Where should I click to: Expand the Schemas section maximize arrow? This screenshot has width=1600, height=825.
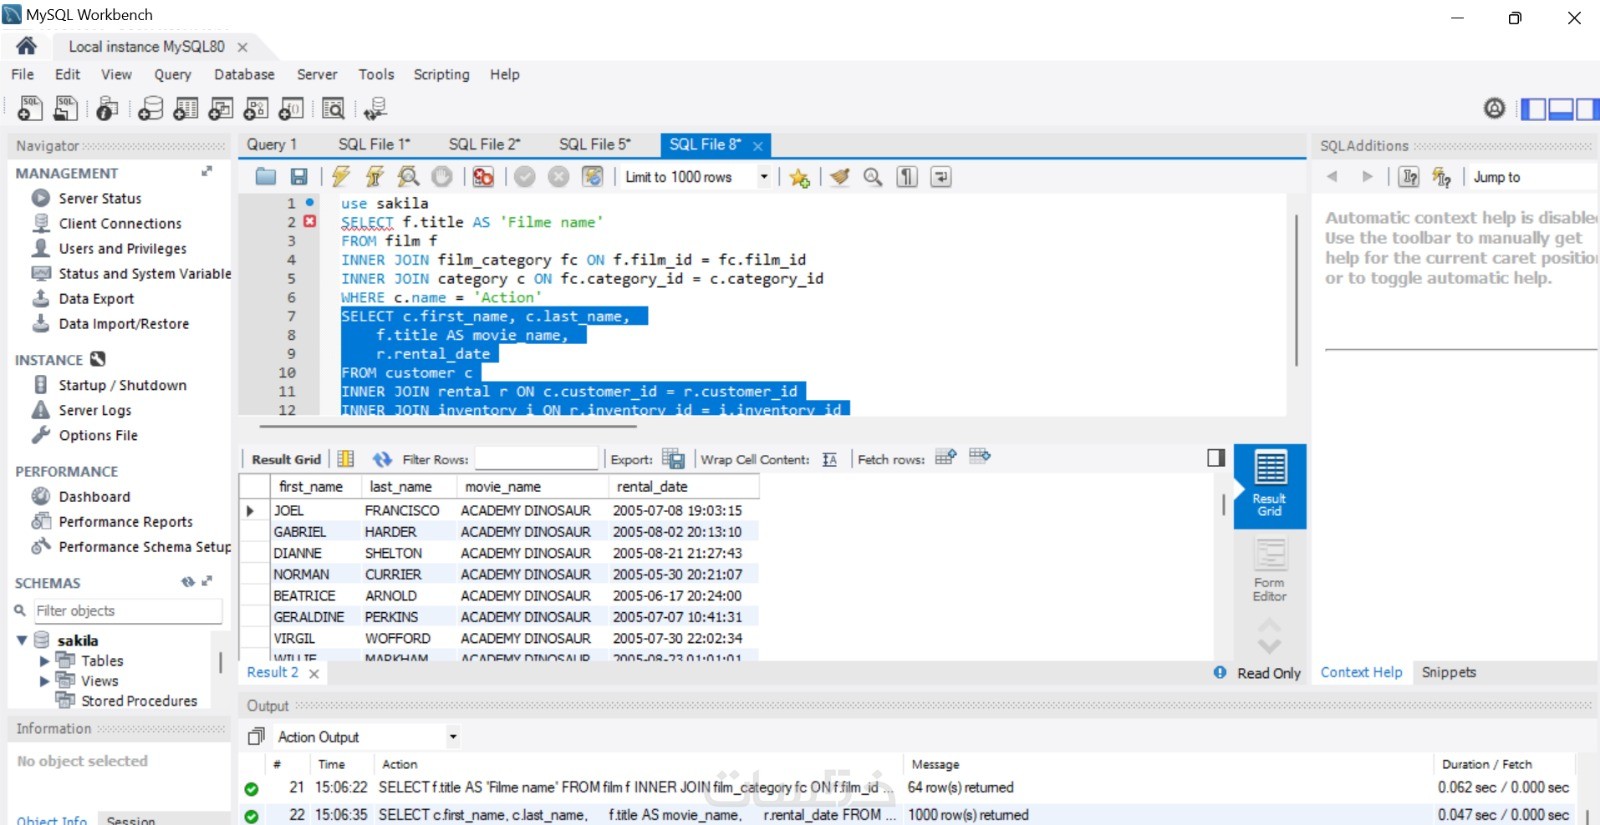pyautogui.click(x=207, y=581)
